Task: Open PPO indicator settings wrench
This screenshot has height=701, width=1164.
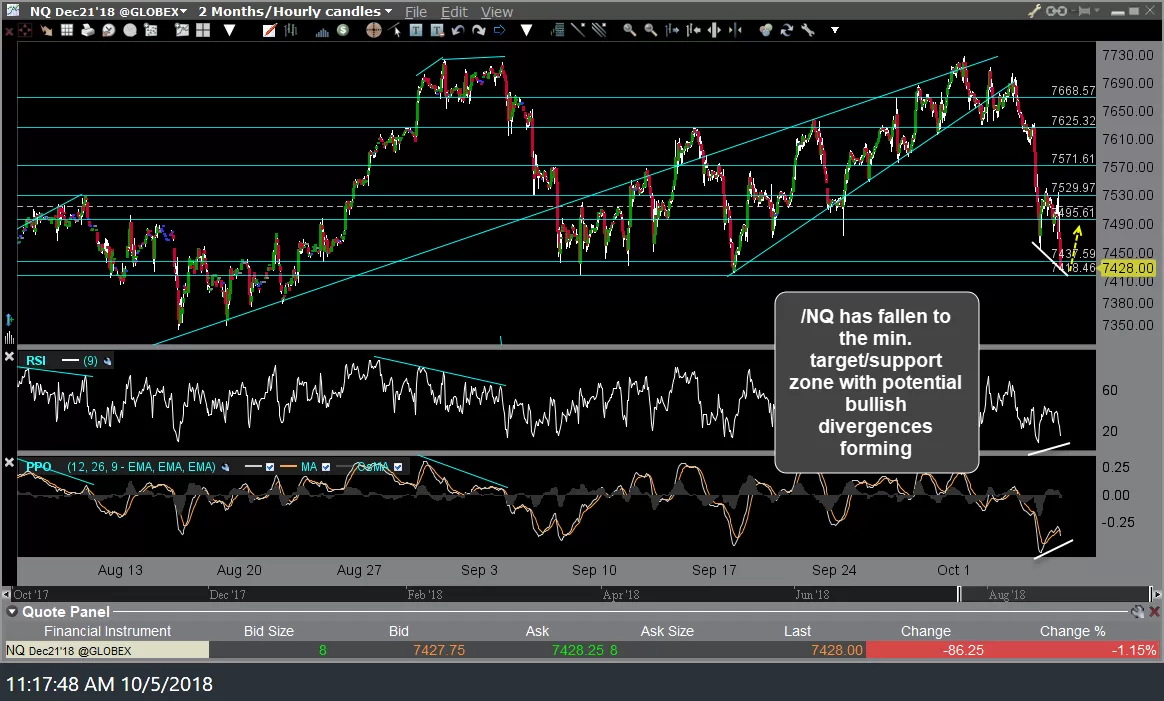Action: (x=225, y=467)
